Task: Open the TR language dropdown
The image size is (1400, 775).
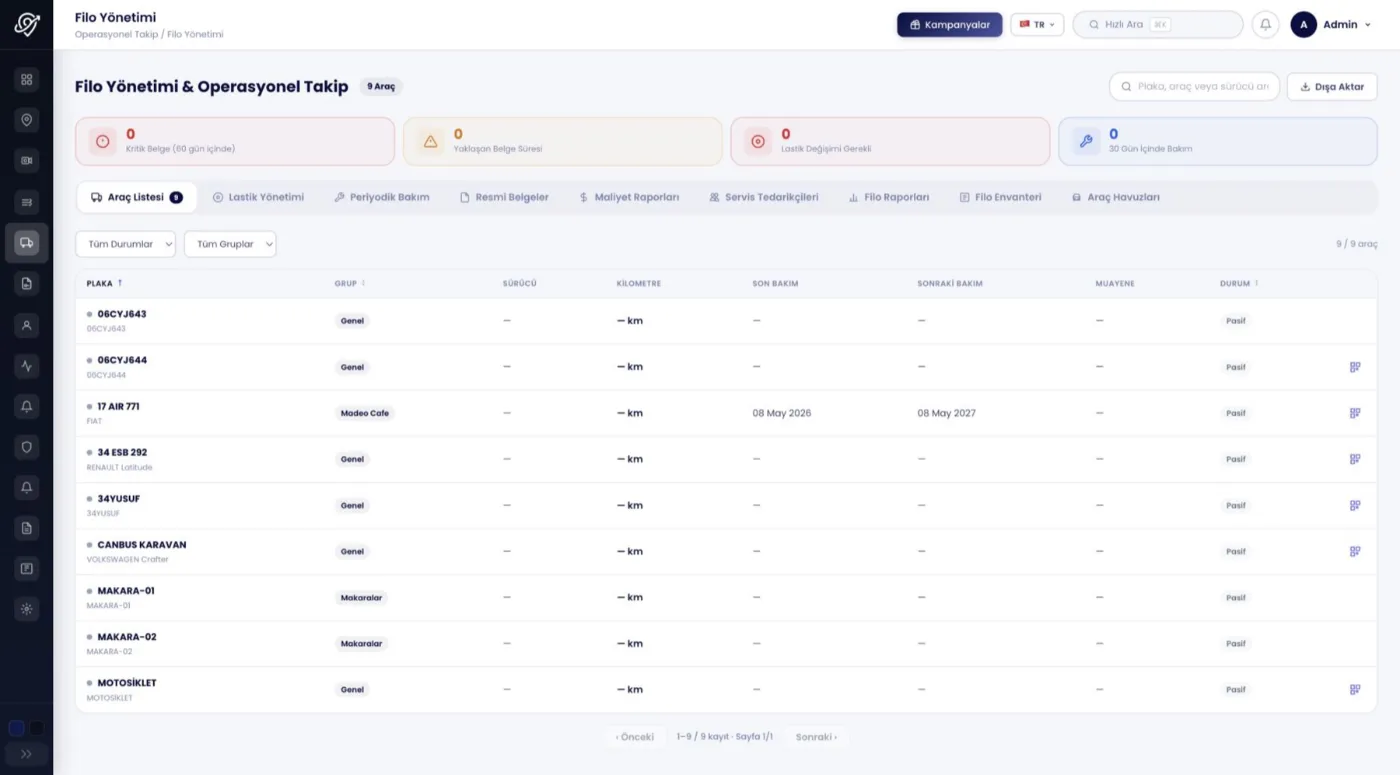Action: tap(1037, 25)
